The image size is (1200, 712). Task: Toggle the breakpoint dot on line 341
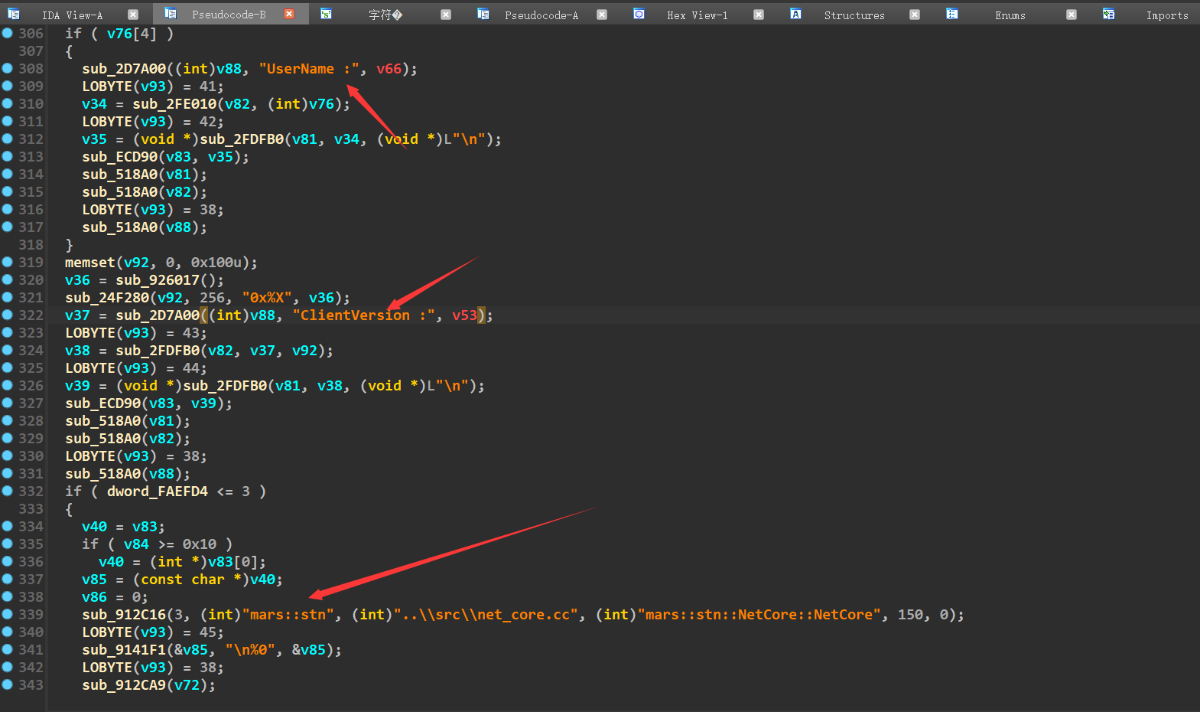tap(7, 649)
